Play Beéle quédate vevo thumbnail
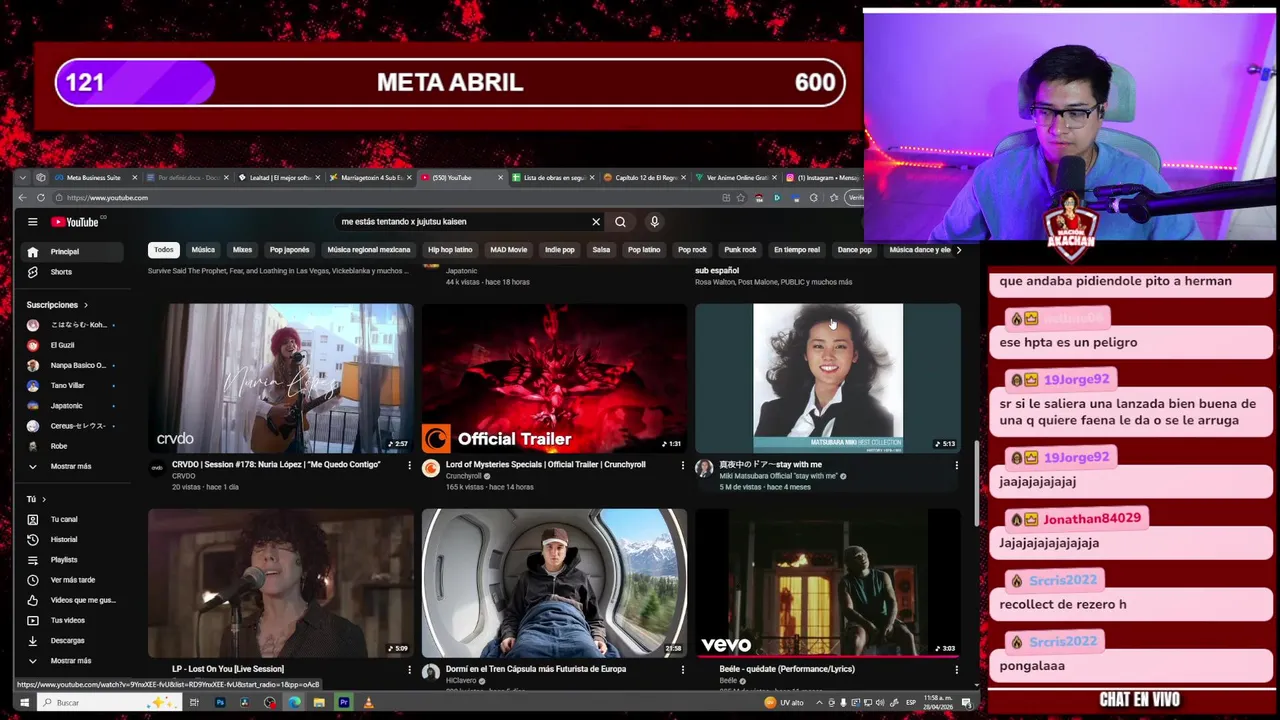The width and height of the screenshot is (1280, 720). pyautogui.click(x=828, y=582)
